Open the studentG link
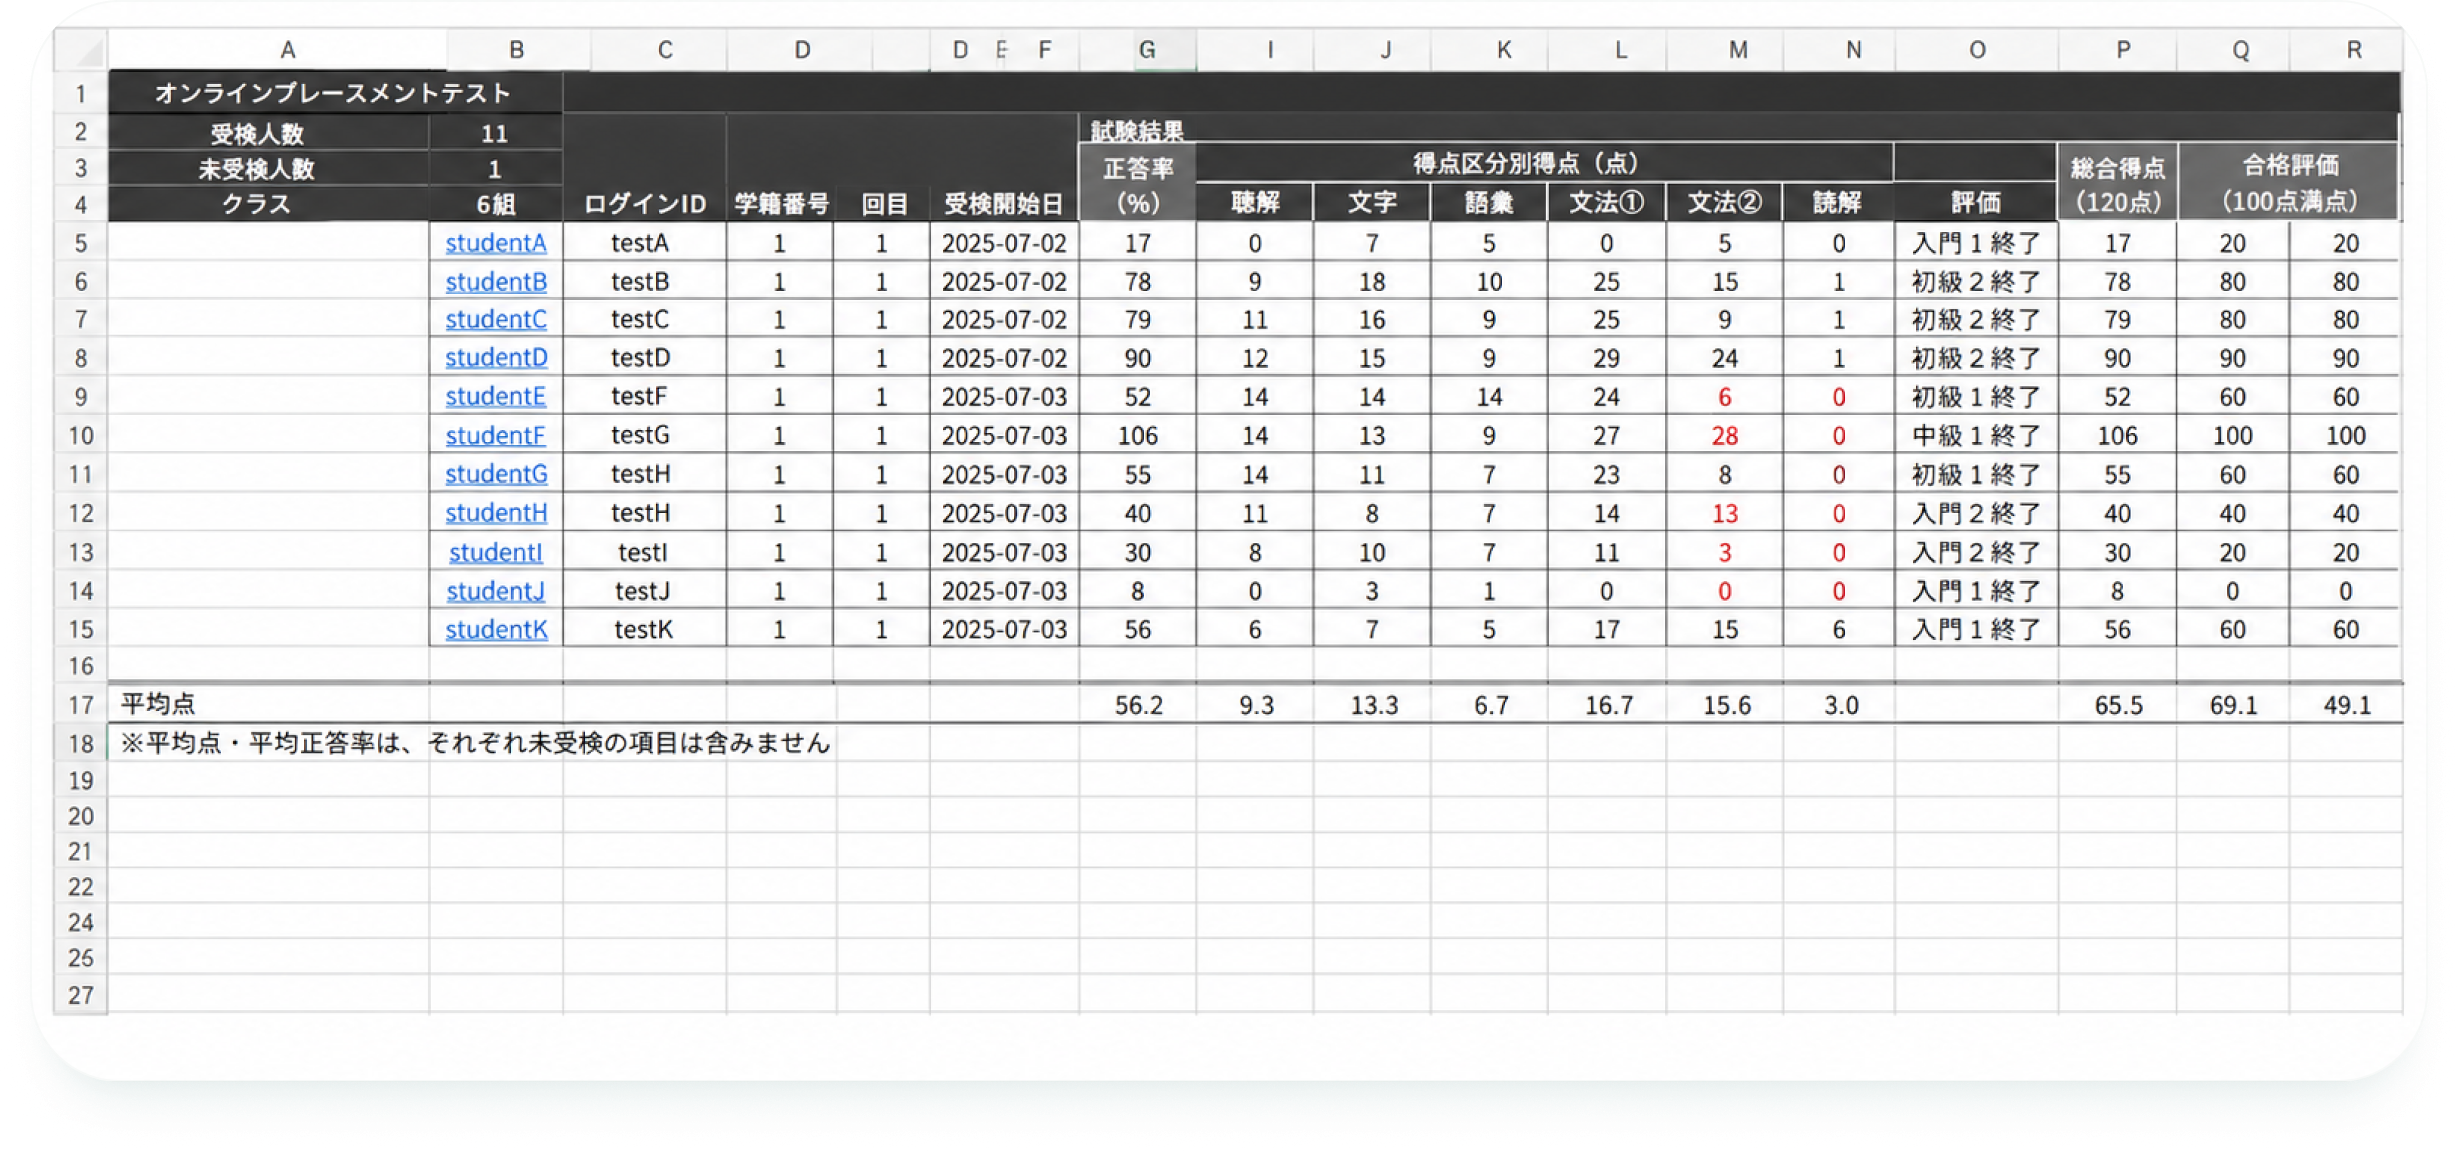 coord(495,474)
